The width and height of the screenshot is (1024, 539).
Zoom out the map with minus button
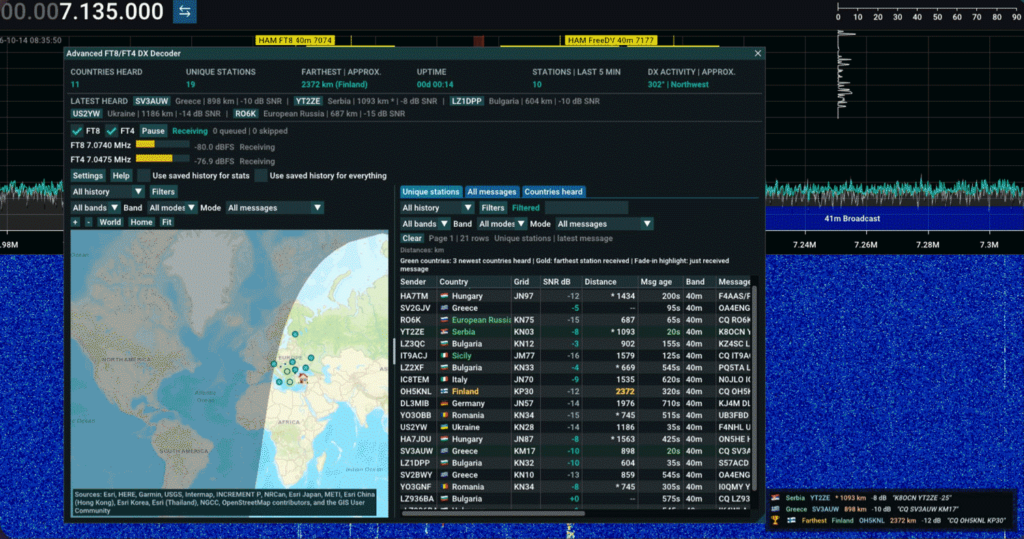tap(89, 222)
